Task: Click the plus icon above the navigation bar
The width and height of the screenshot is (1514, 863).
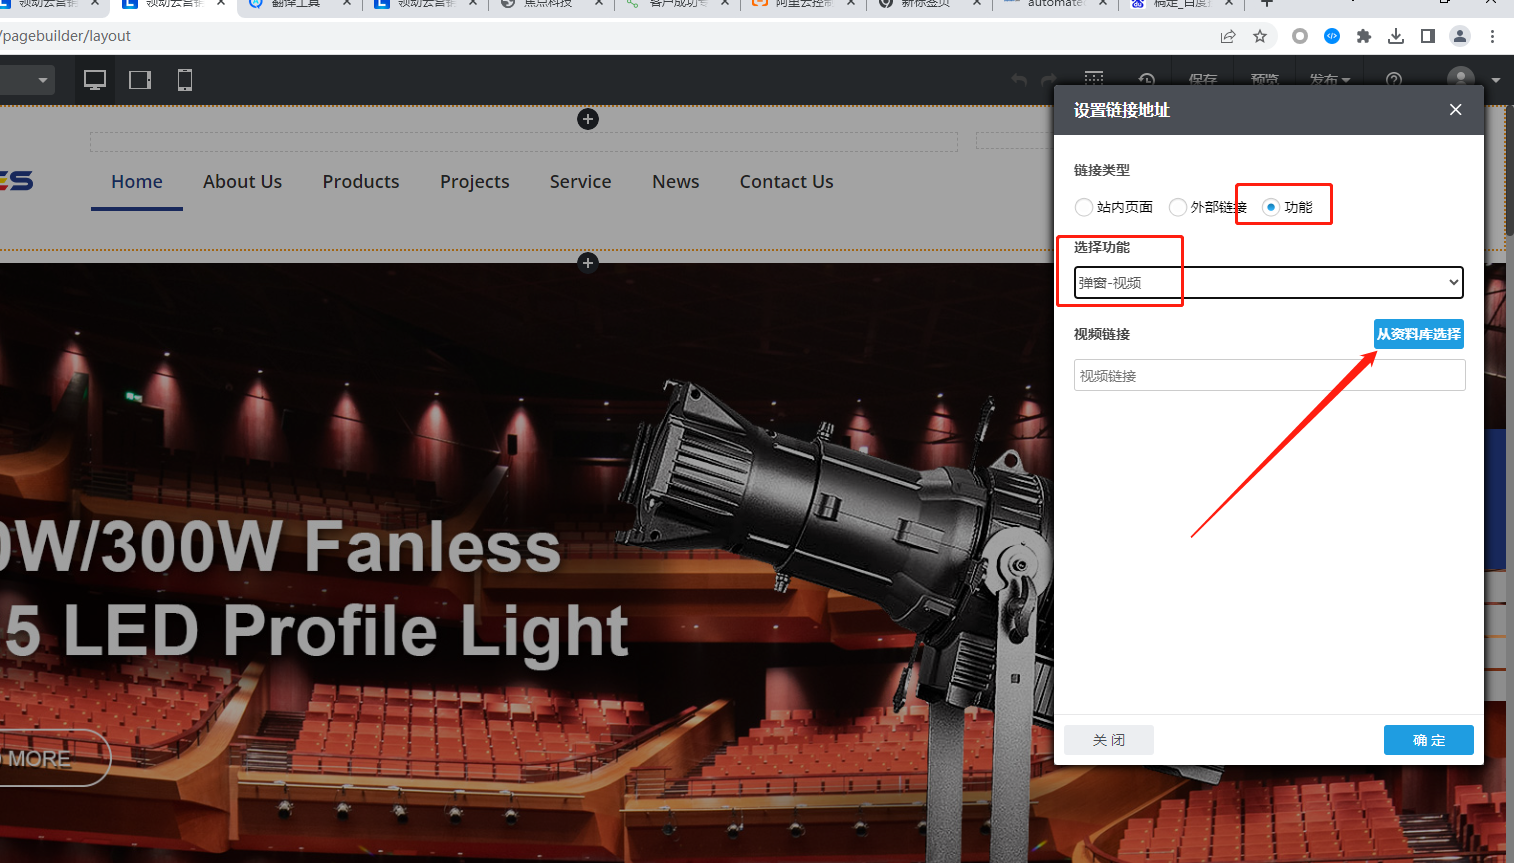Action: point(588,119)
